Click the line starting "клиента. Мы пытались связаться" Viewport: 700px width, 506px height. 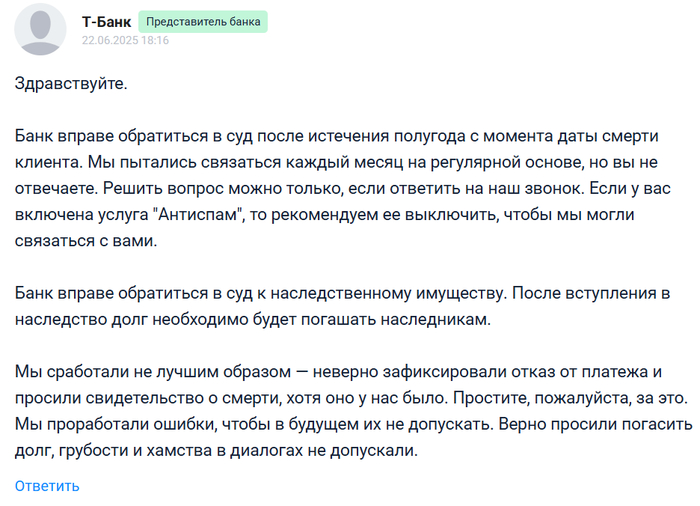tap(336, 162)
